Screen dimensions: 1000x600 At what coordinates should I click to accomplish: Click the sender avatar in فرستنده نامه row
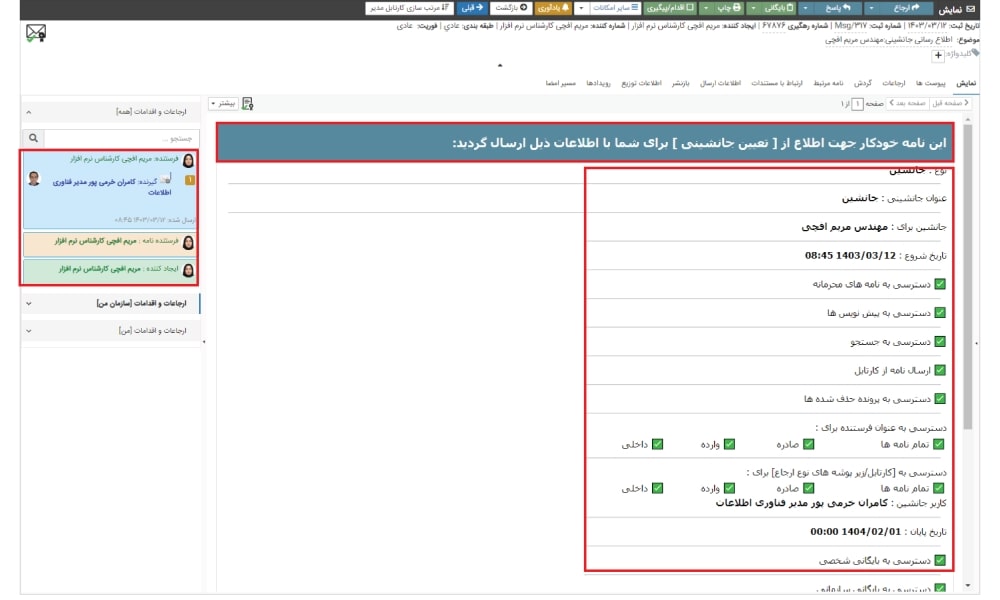(x=188, y=242)
